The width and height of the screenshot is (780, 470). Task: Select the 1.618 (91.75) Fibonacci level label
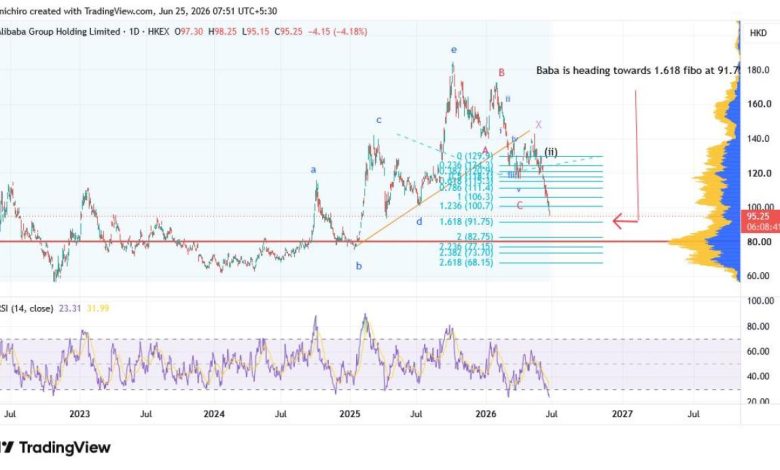click(466, 222)
